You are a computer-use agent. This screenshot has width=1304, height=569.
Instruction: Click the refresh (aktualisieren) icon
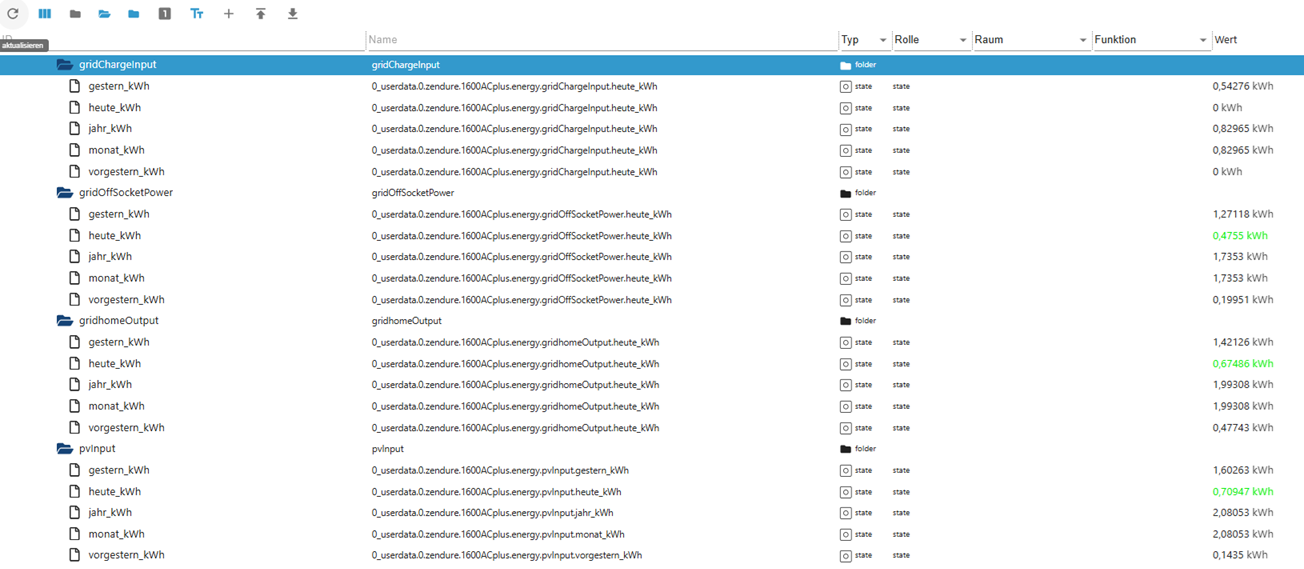(13, 14)
